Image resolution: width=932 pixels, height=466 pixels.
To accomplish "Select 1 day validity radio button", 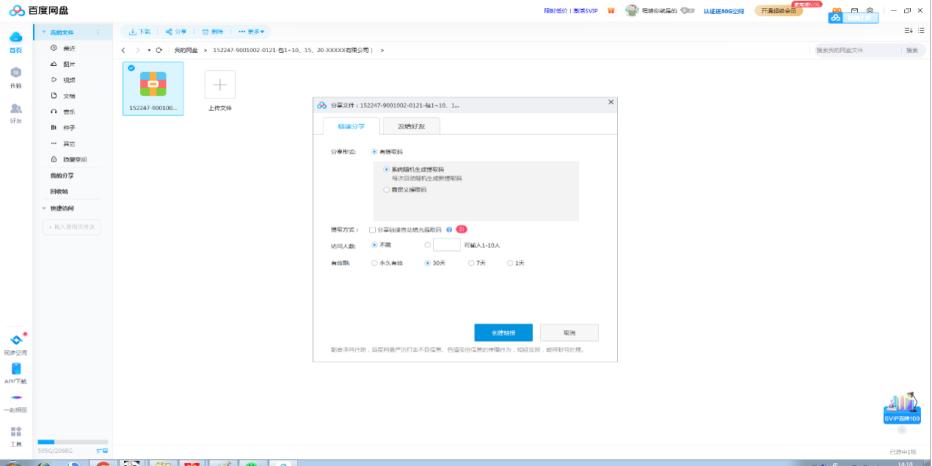I will pos(510,263).
